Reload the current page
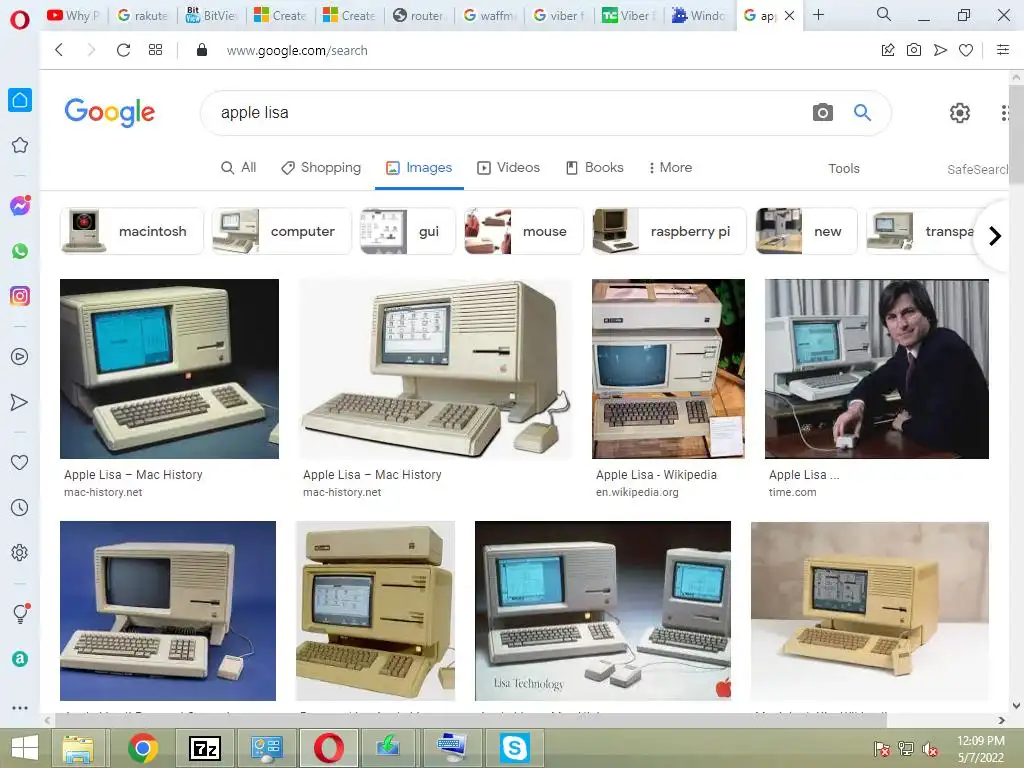 (123, 50)
